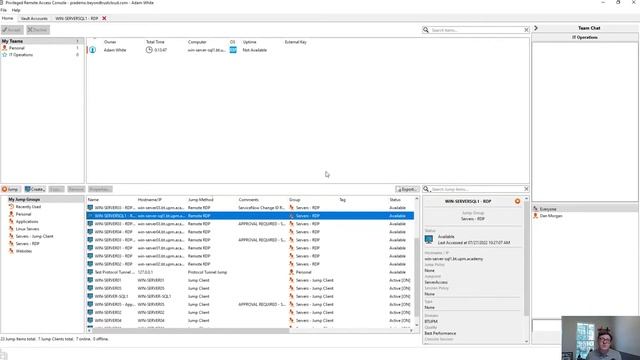
Task: Sort jump items by Comments column
Action: point(249,200)
